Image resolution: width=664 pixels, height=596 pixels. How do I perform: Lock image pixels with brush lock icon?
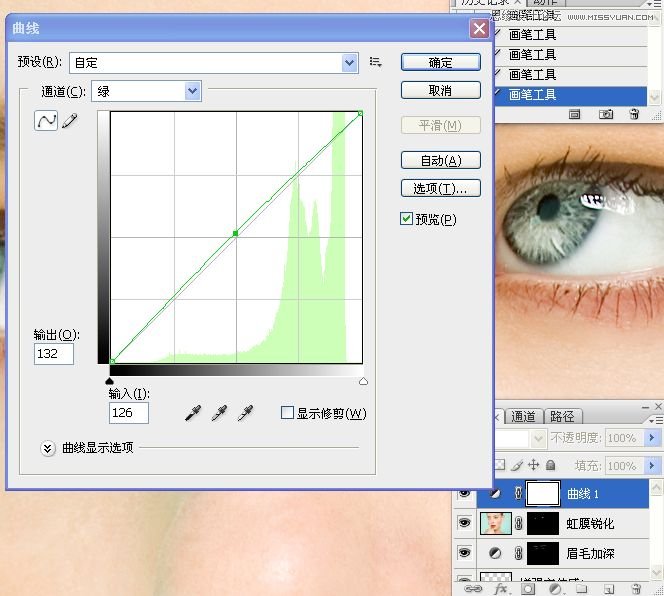pyautogui.click(x=517, y=465)
